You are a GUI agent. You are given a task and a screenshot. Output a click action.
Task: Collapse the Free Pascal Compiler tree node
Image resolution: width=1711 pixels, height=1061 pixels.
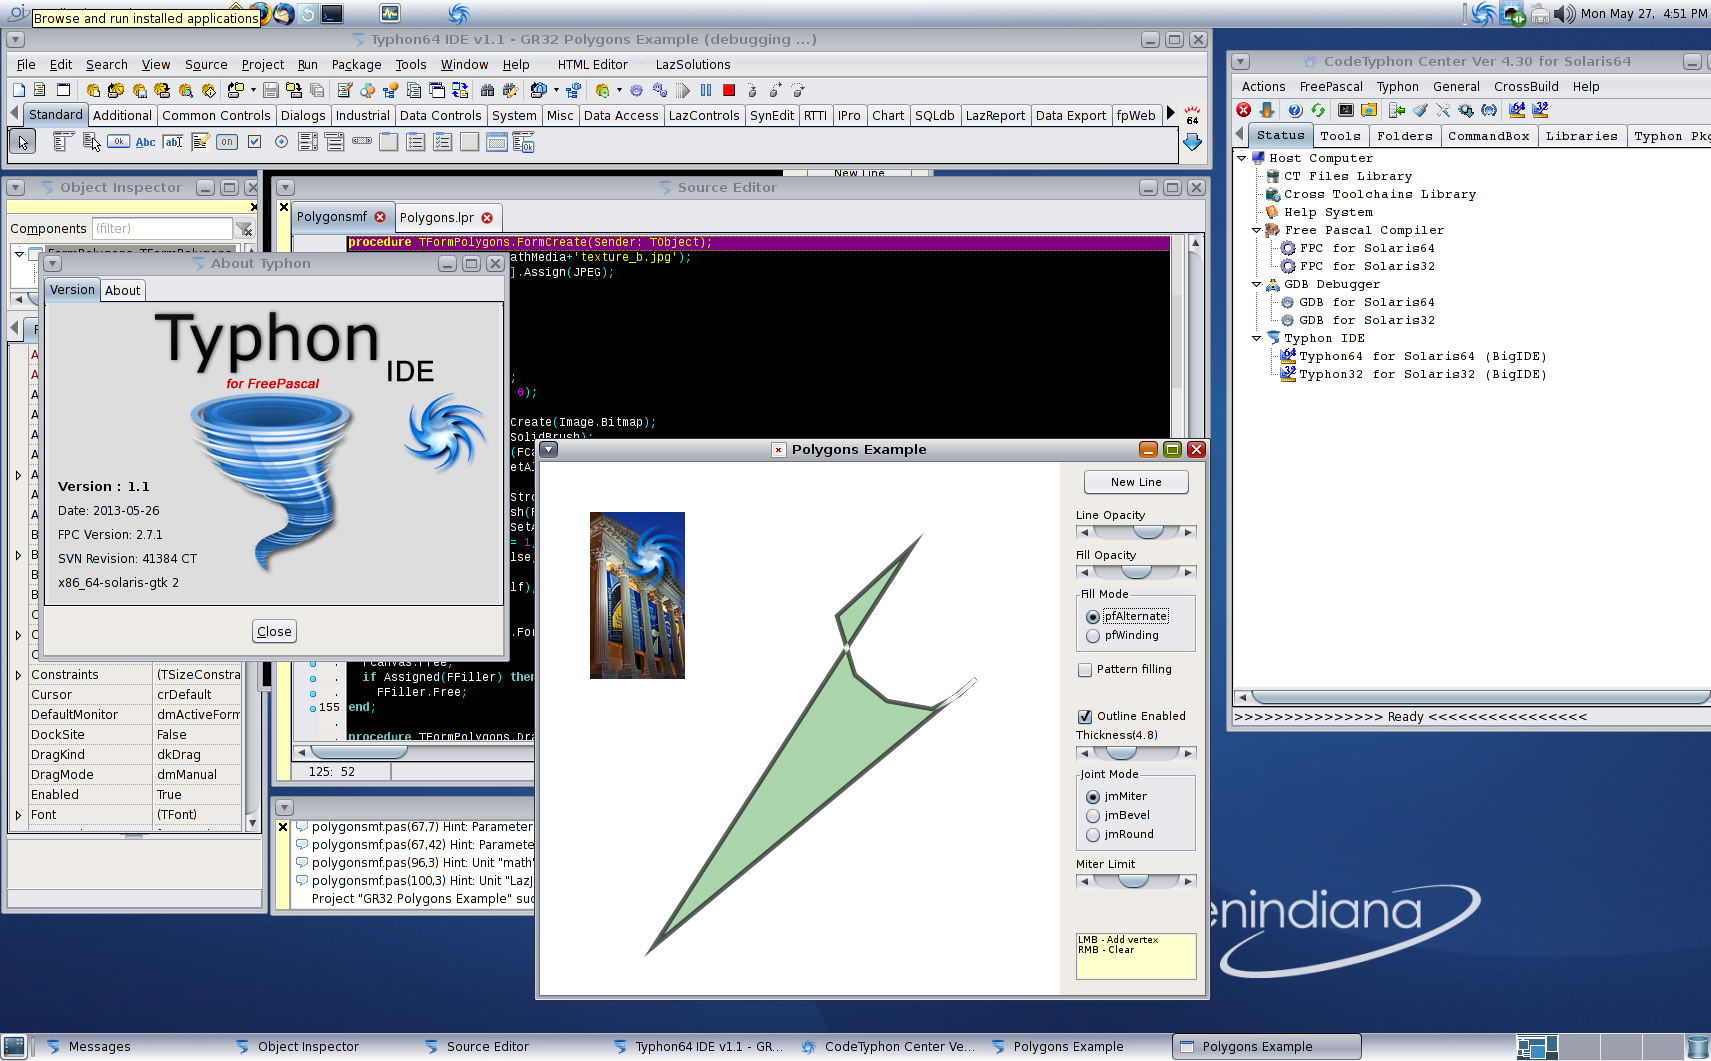[1257, 230]
